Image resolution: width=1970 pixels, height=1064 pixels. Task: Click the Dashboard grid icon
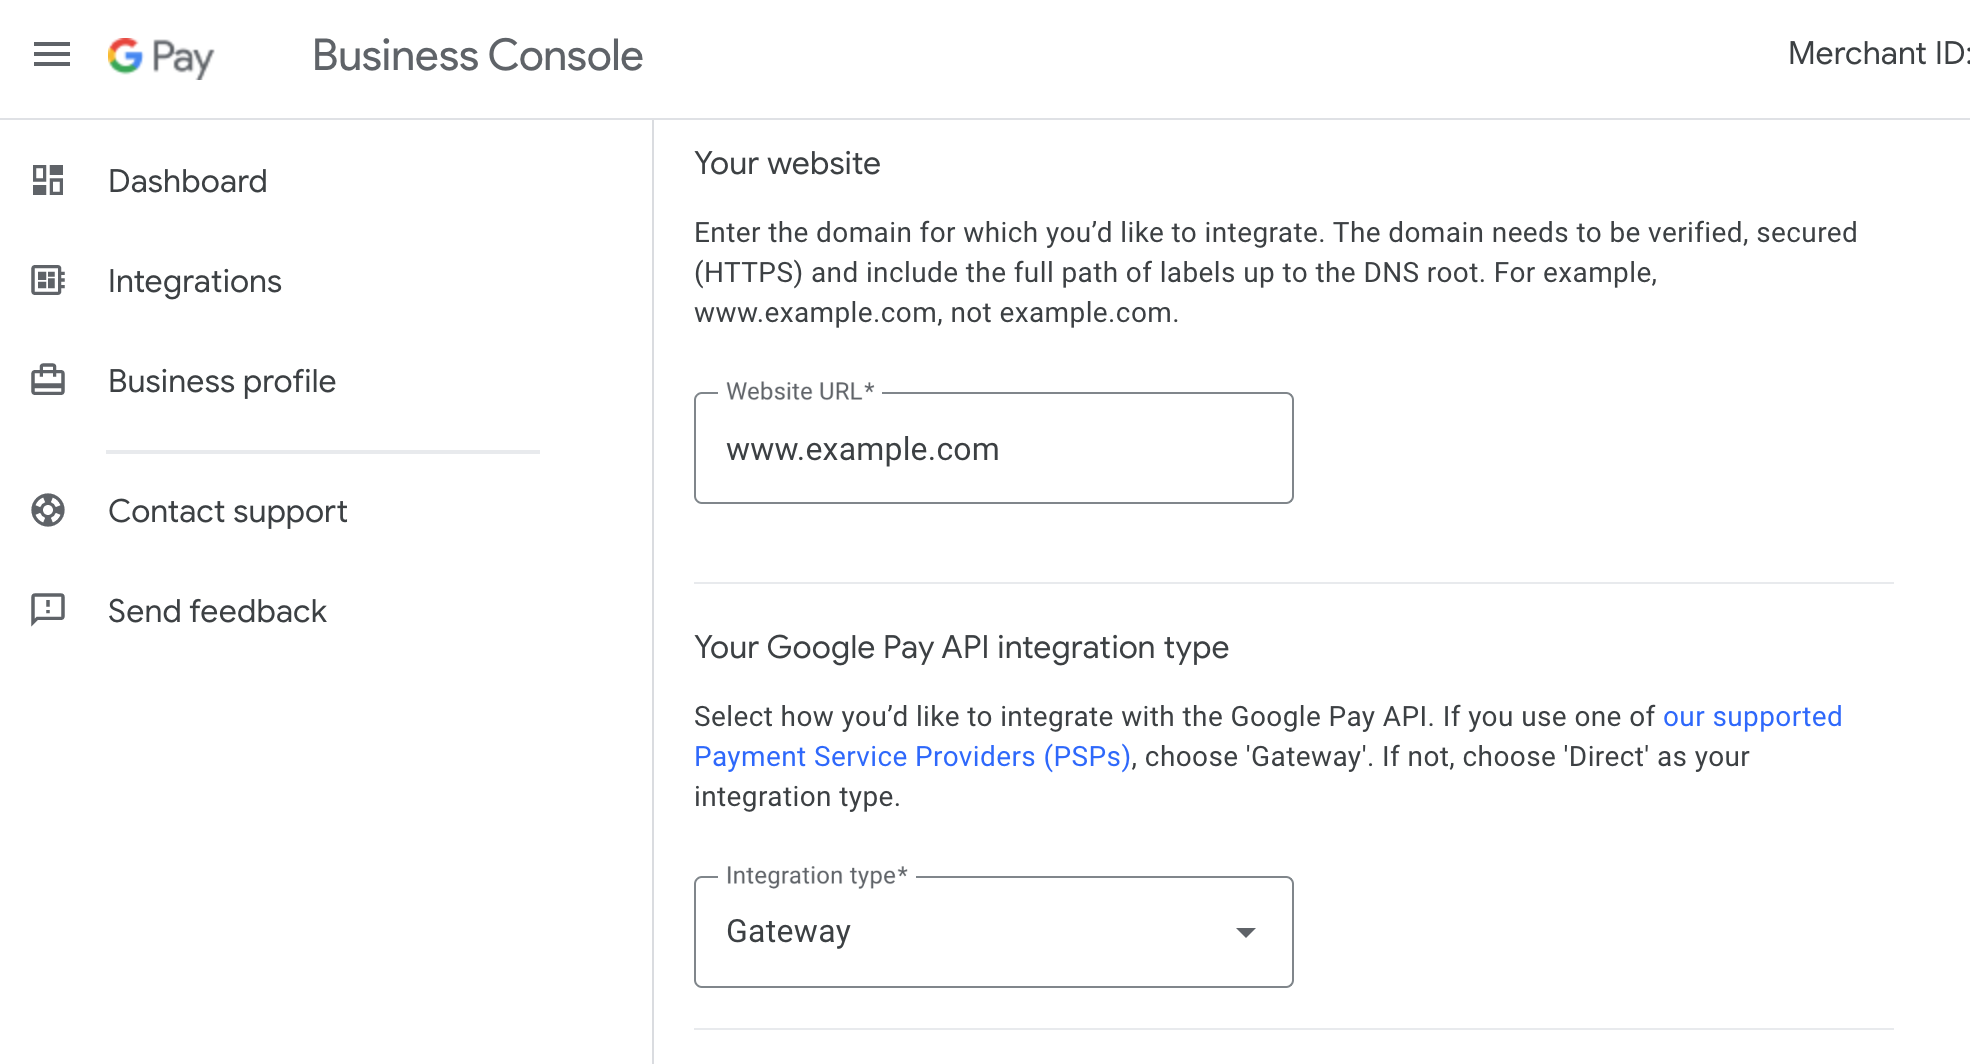click(48, 180)
